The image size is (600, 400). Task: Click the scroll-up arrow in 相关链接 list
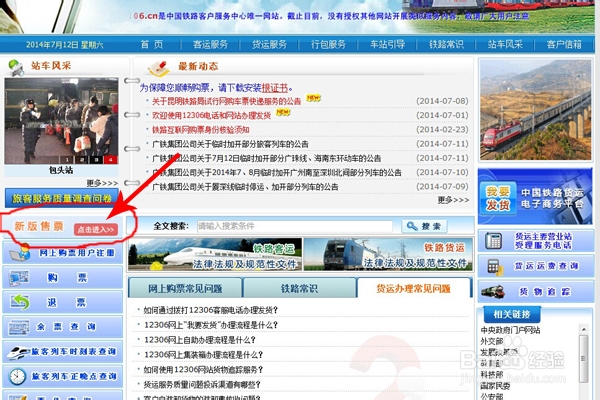[x=584, y=329]
